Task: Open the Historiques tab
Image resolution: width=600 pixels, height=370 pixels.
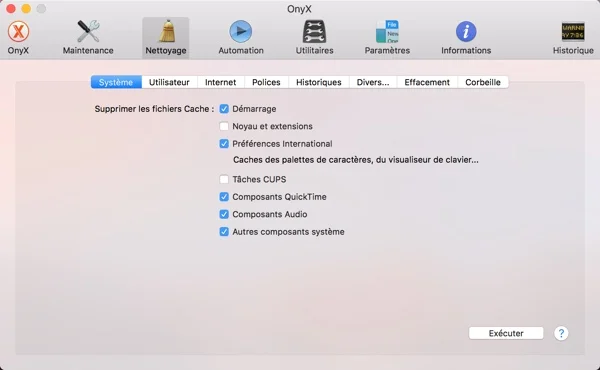Action: click(x=319, y=82)
